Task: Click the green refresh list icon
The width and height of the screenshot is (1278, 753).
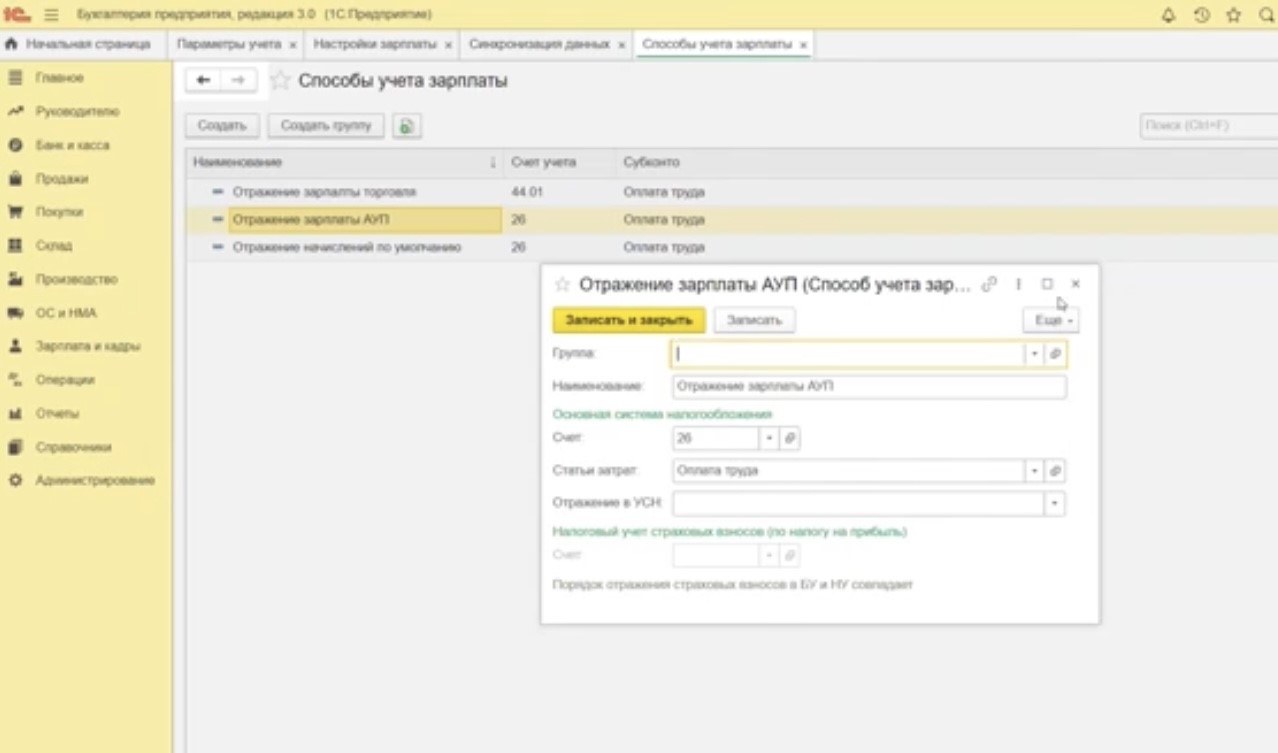Action: [x=406, y=126]
